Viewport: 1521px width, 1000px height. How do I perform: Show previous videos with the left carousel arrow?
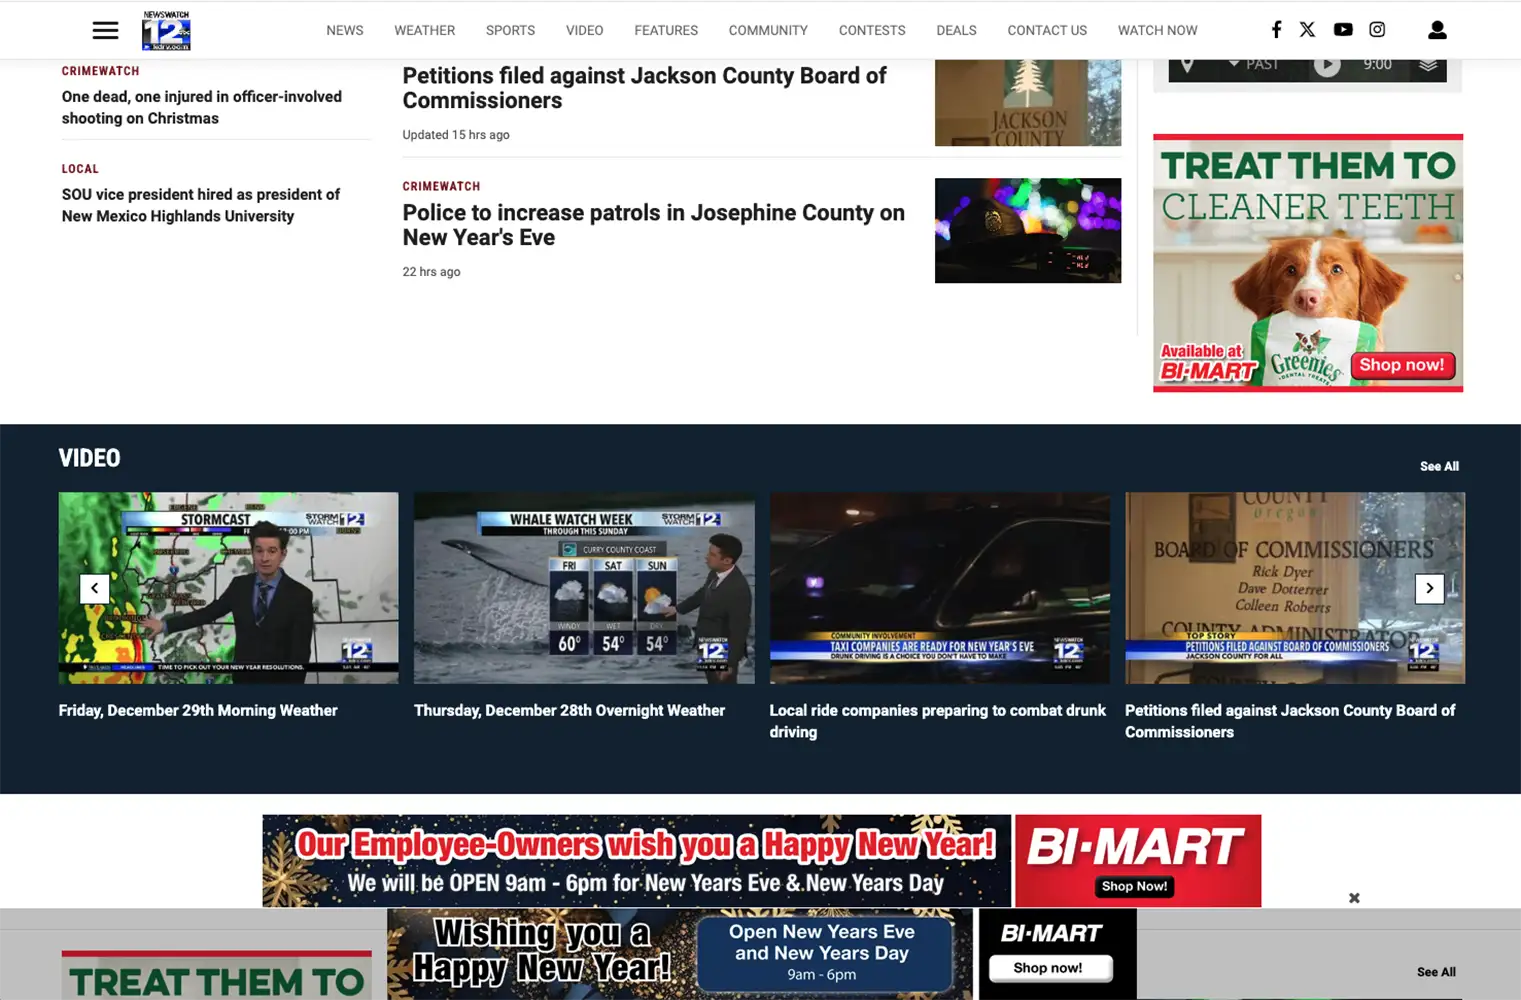[x=94, y=588]
